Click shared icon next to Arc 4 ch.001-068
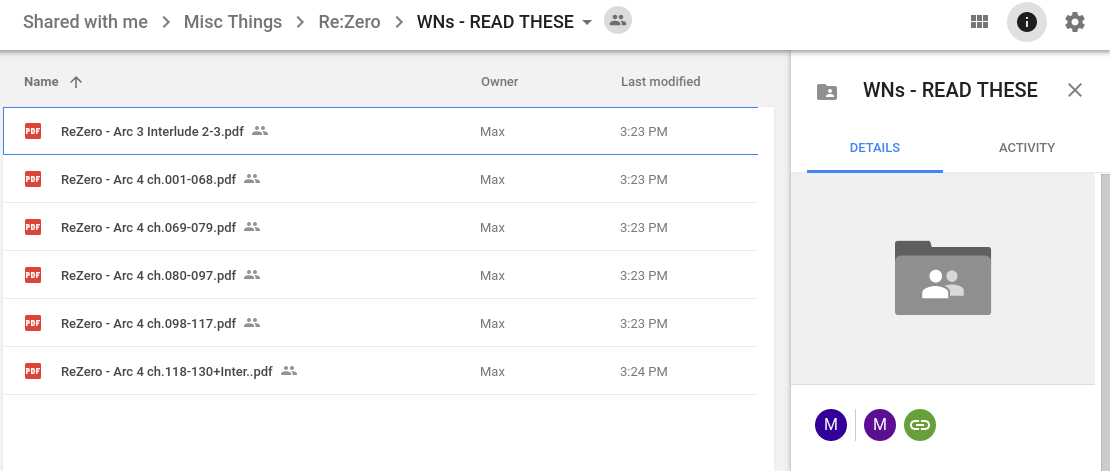This screenshot has height=471, width=1110. 252,179
